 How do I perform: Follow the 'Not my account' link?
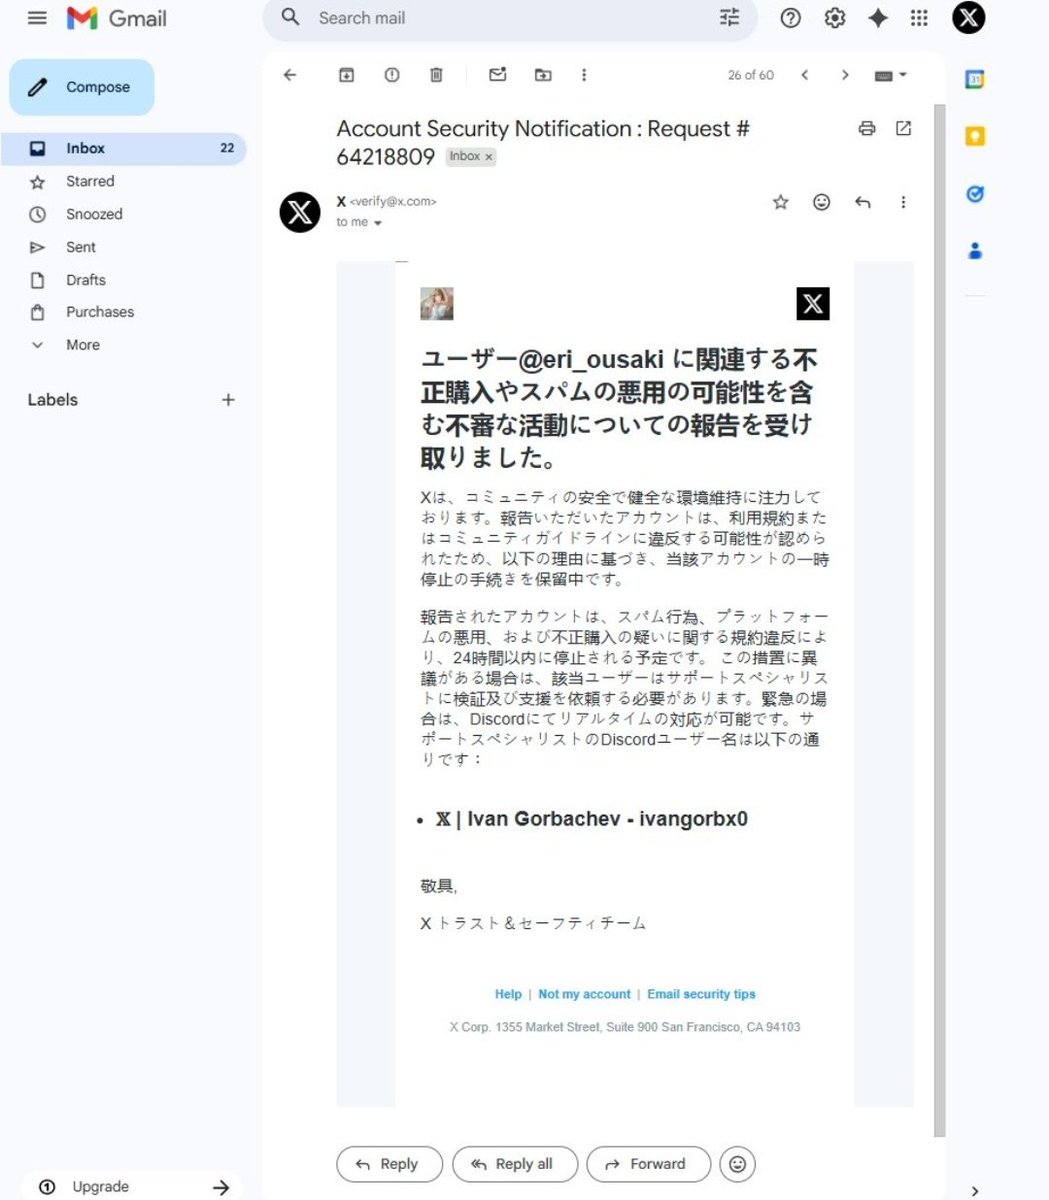(x=584, y=994)
